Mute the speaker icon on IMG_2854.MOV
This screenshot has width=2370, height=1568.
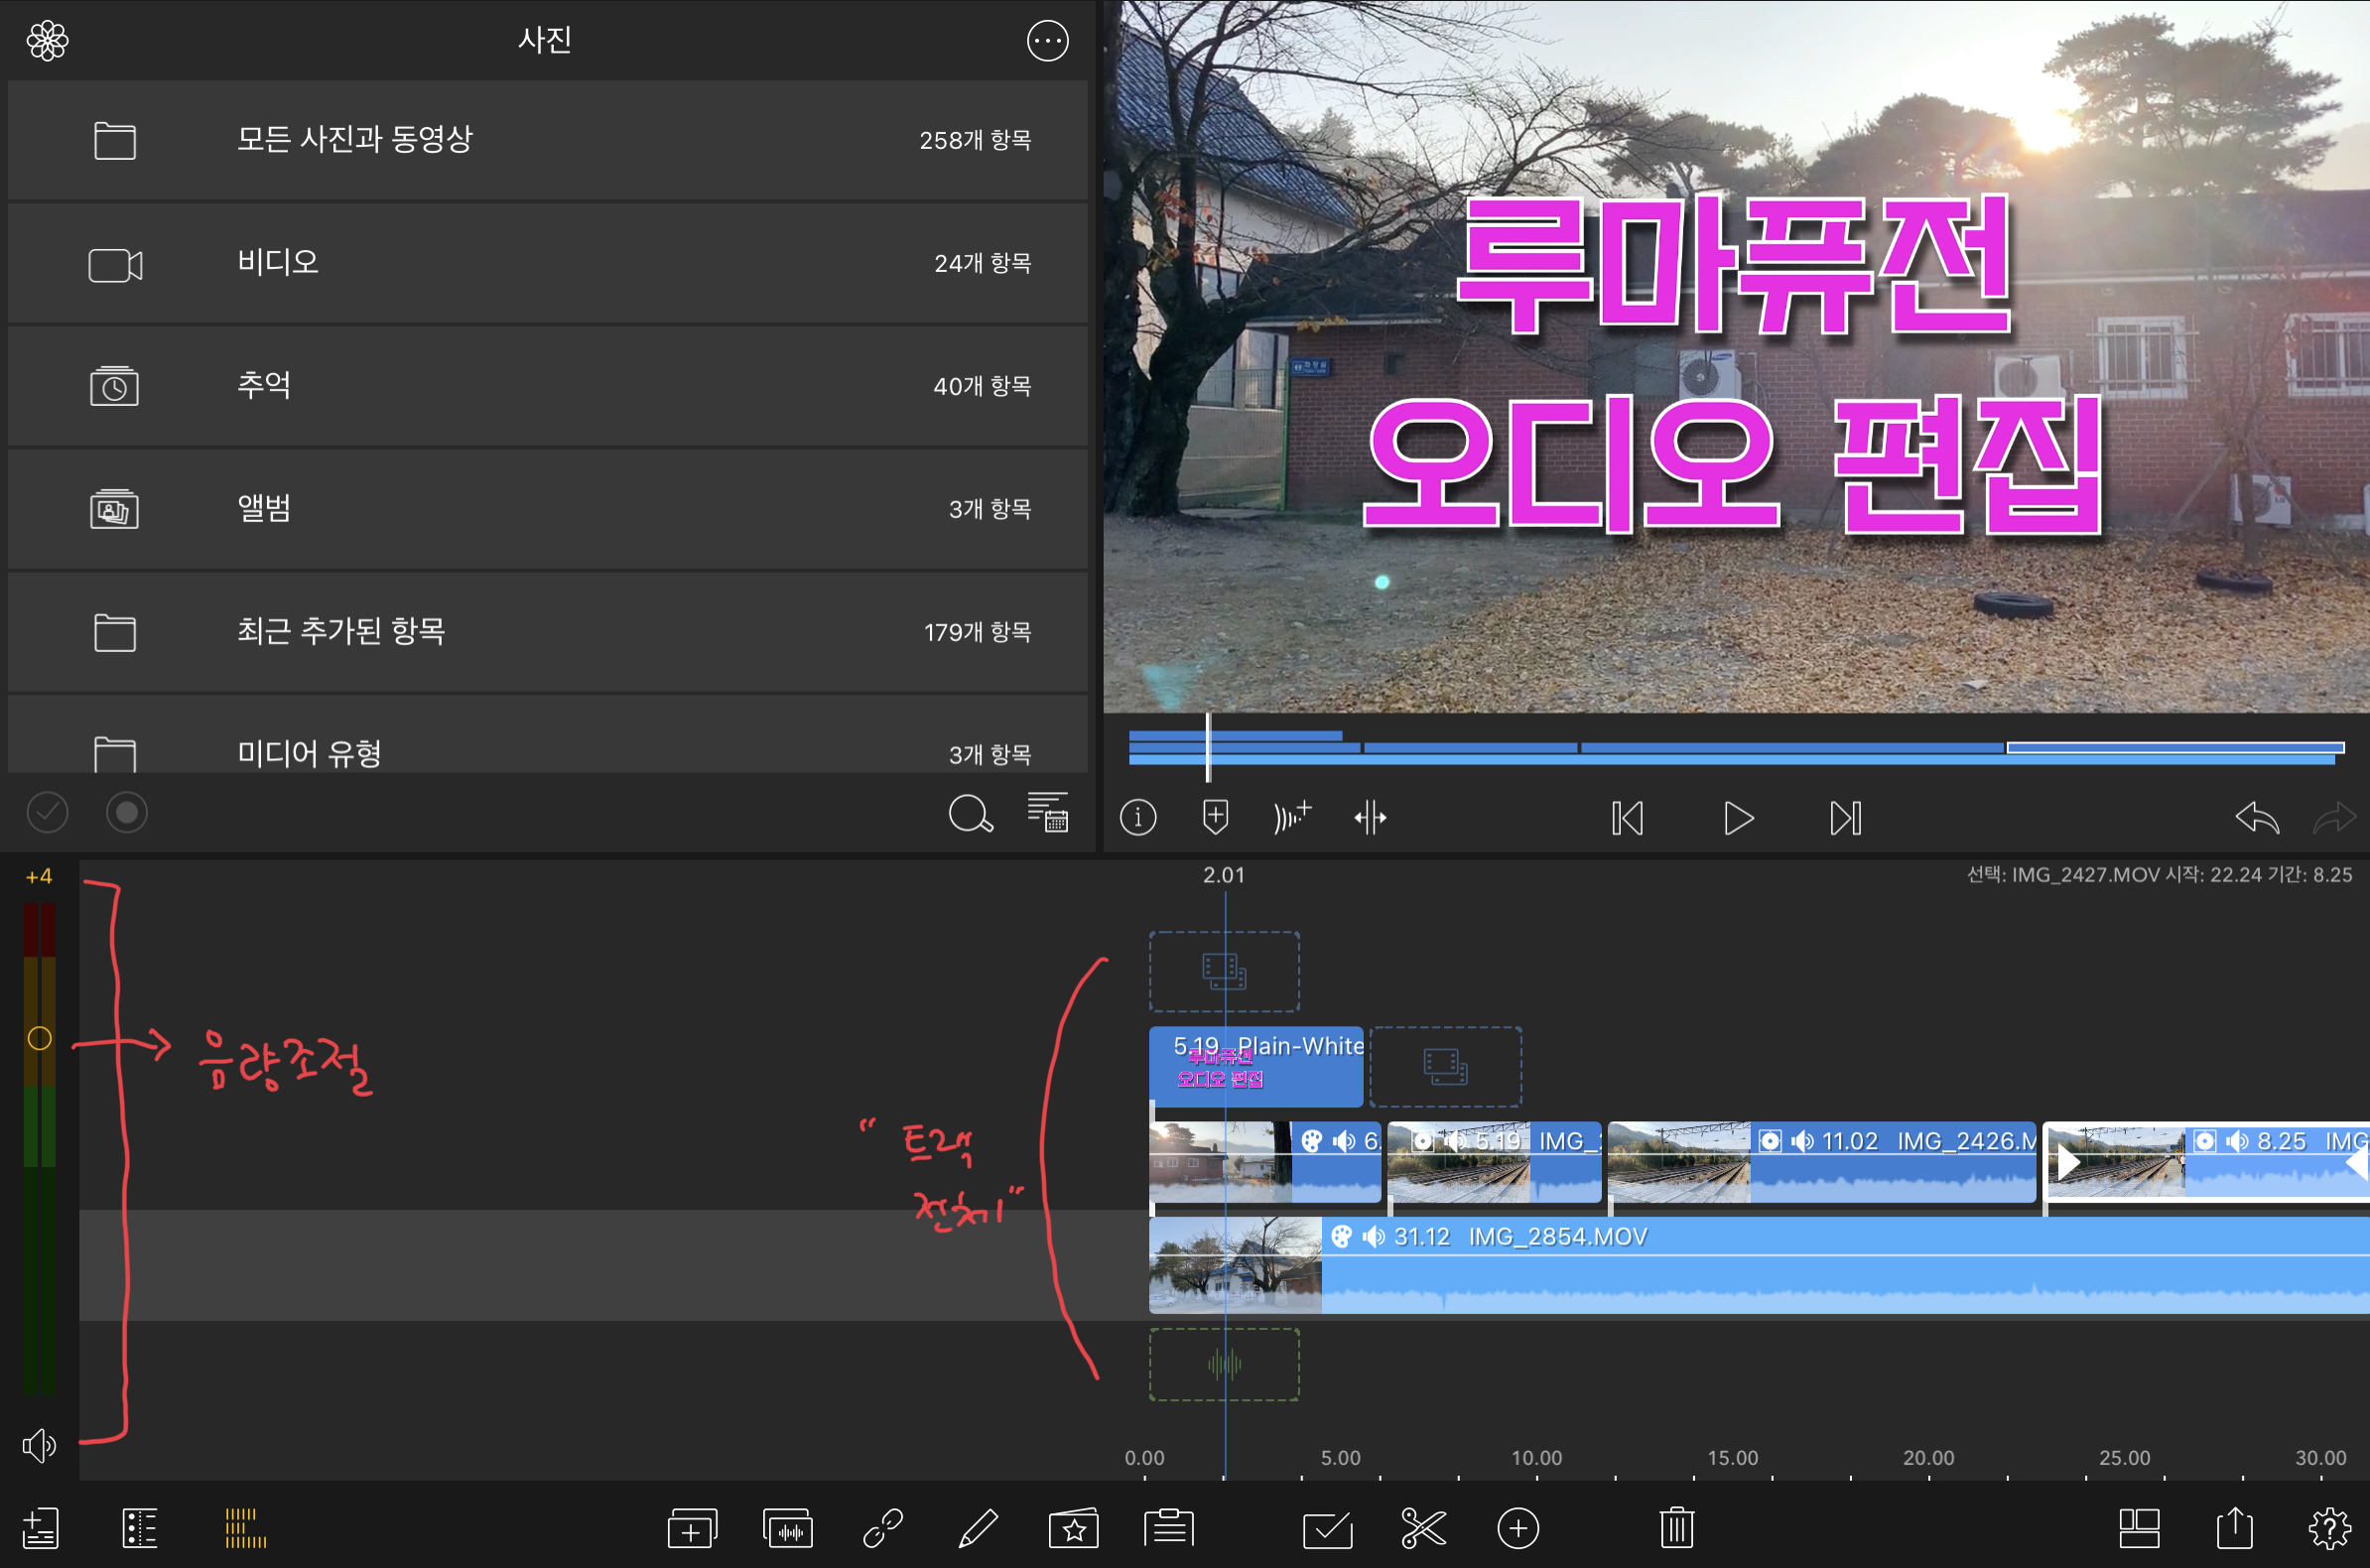pos(1374,1237)
